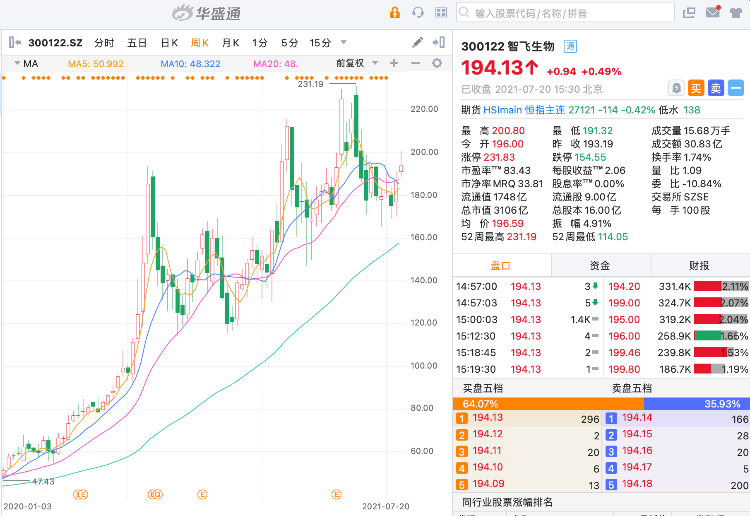Viewport: 750px width, 516px height.
Task: Open the grid layout icon
Action: coord(441,12)
